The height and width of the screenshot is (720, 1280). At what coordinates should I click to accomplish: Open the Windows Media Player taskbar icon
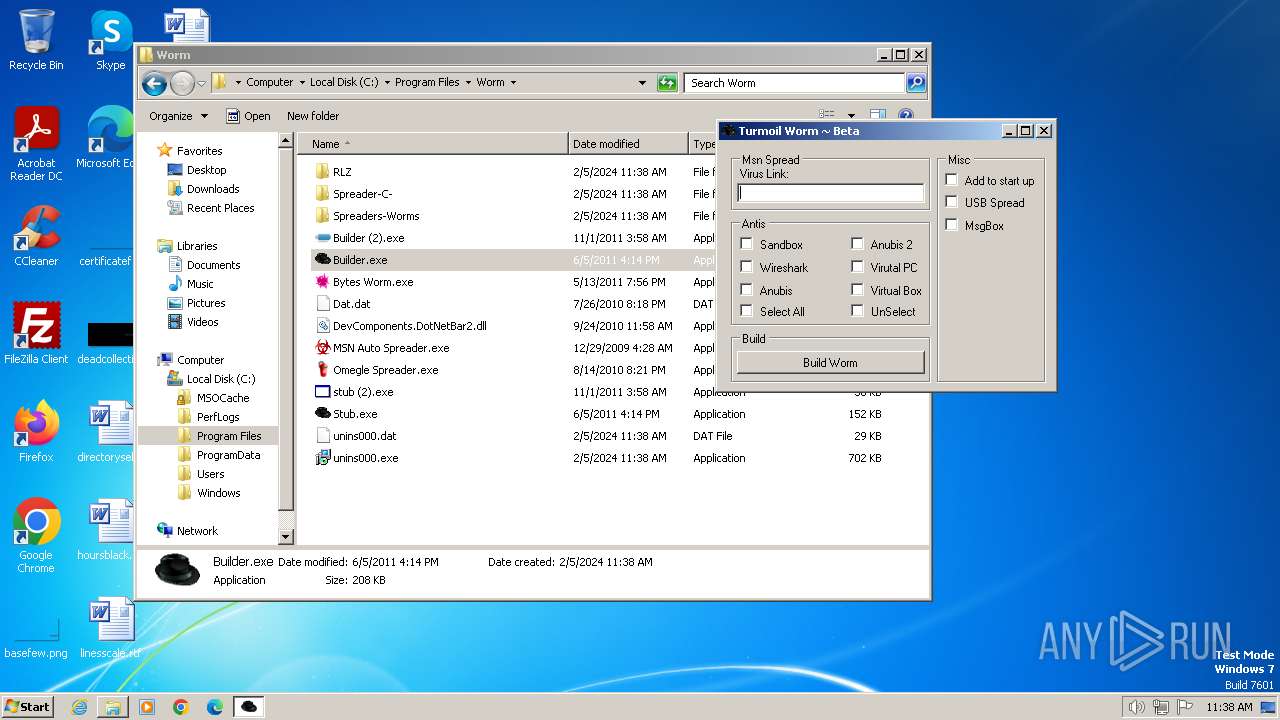pos(147,707)
